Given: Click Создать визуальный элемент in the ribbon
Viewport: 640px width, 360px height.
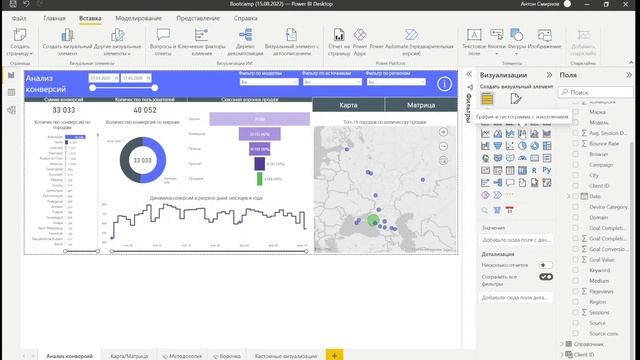Looking at the screenshot, I should [67, 42].
